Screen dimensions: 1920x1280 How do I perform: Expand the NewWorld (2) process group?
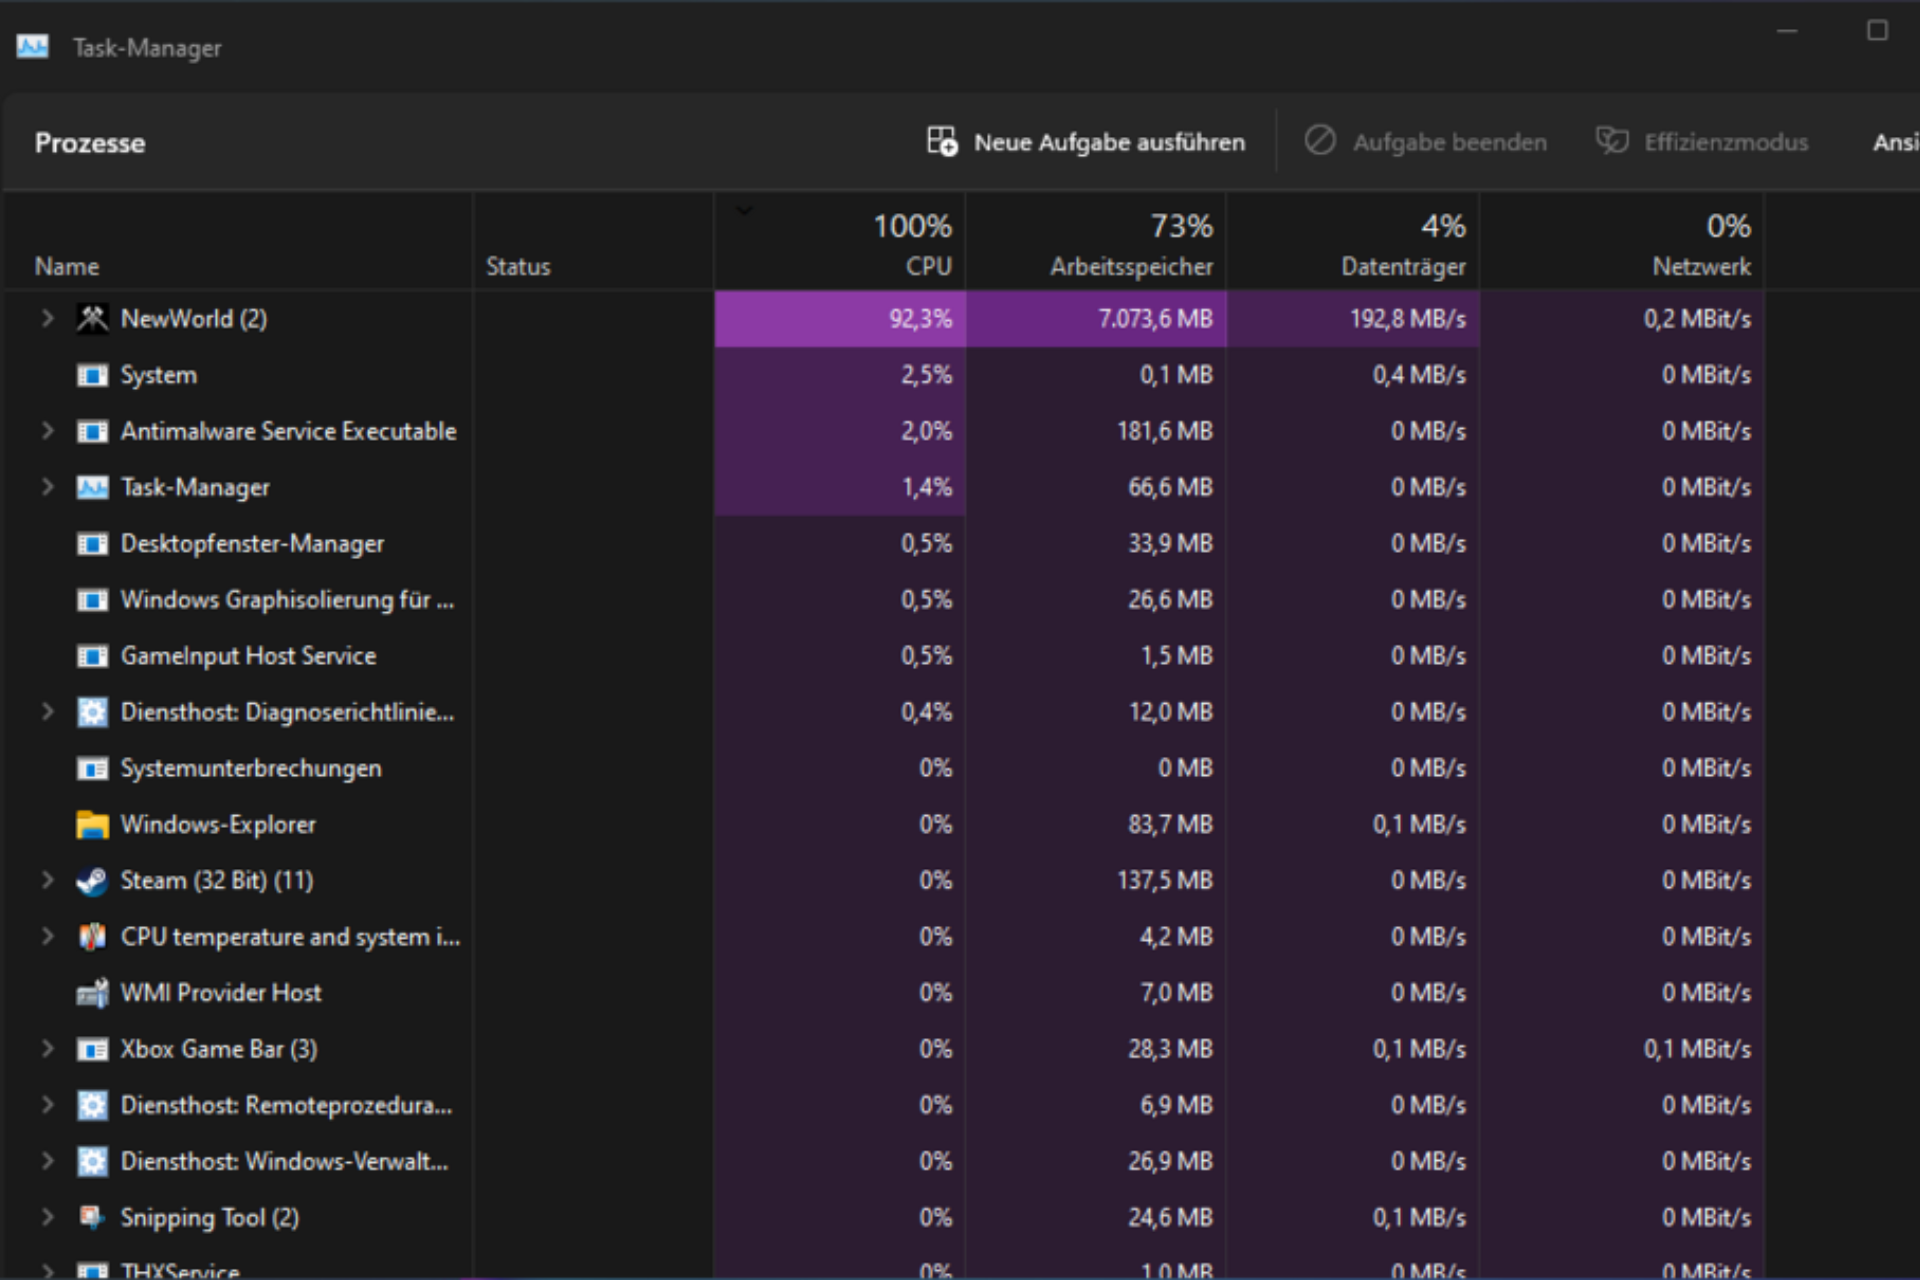pos(47,318)
